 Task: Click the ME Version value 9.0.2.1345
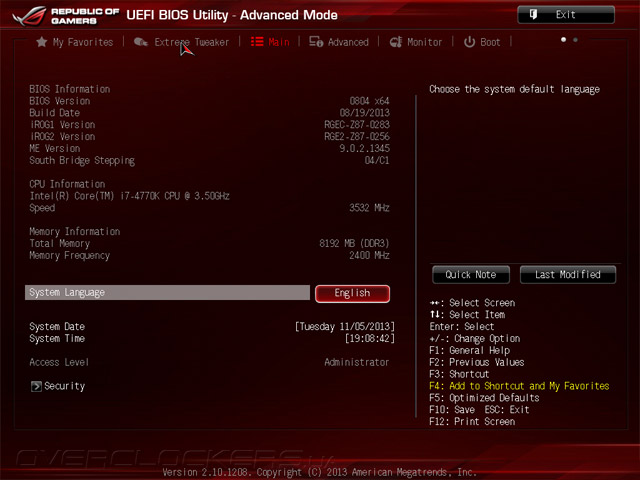364,148
